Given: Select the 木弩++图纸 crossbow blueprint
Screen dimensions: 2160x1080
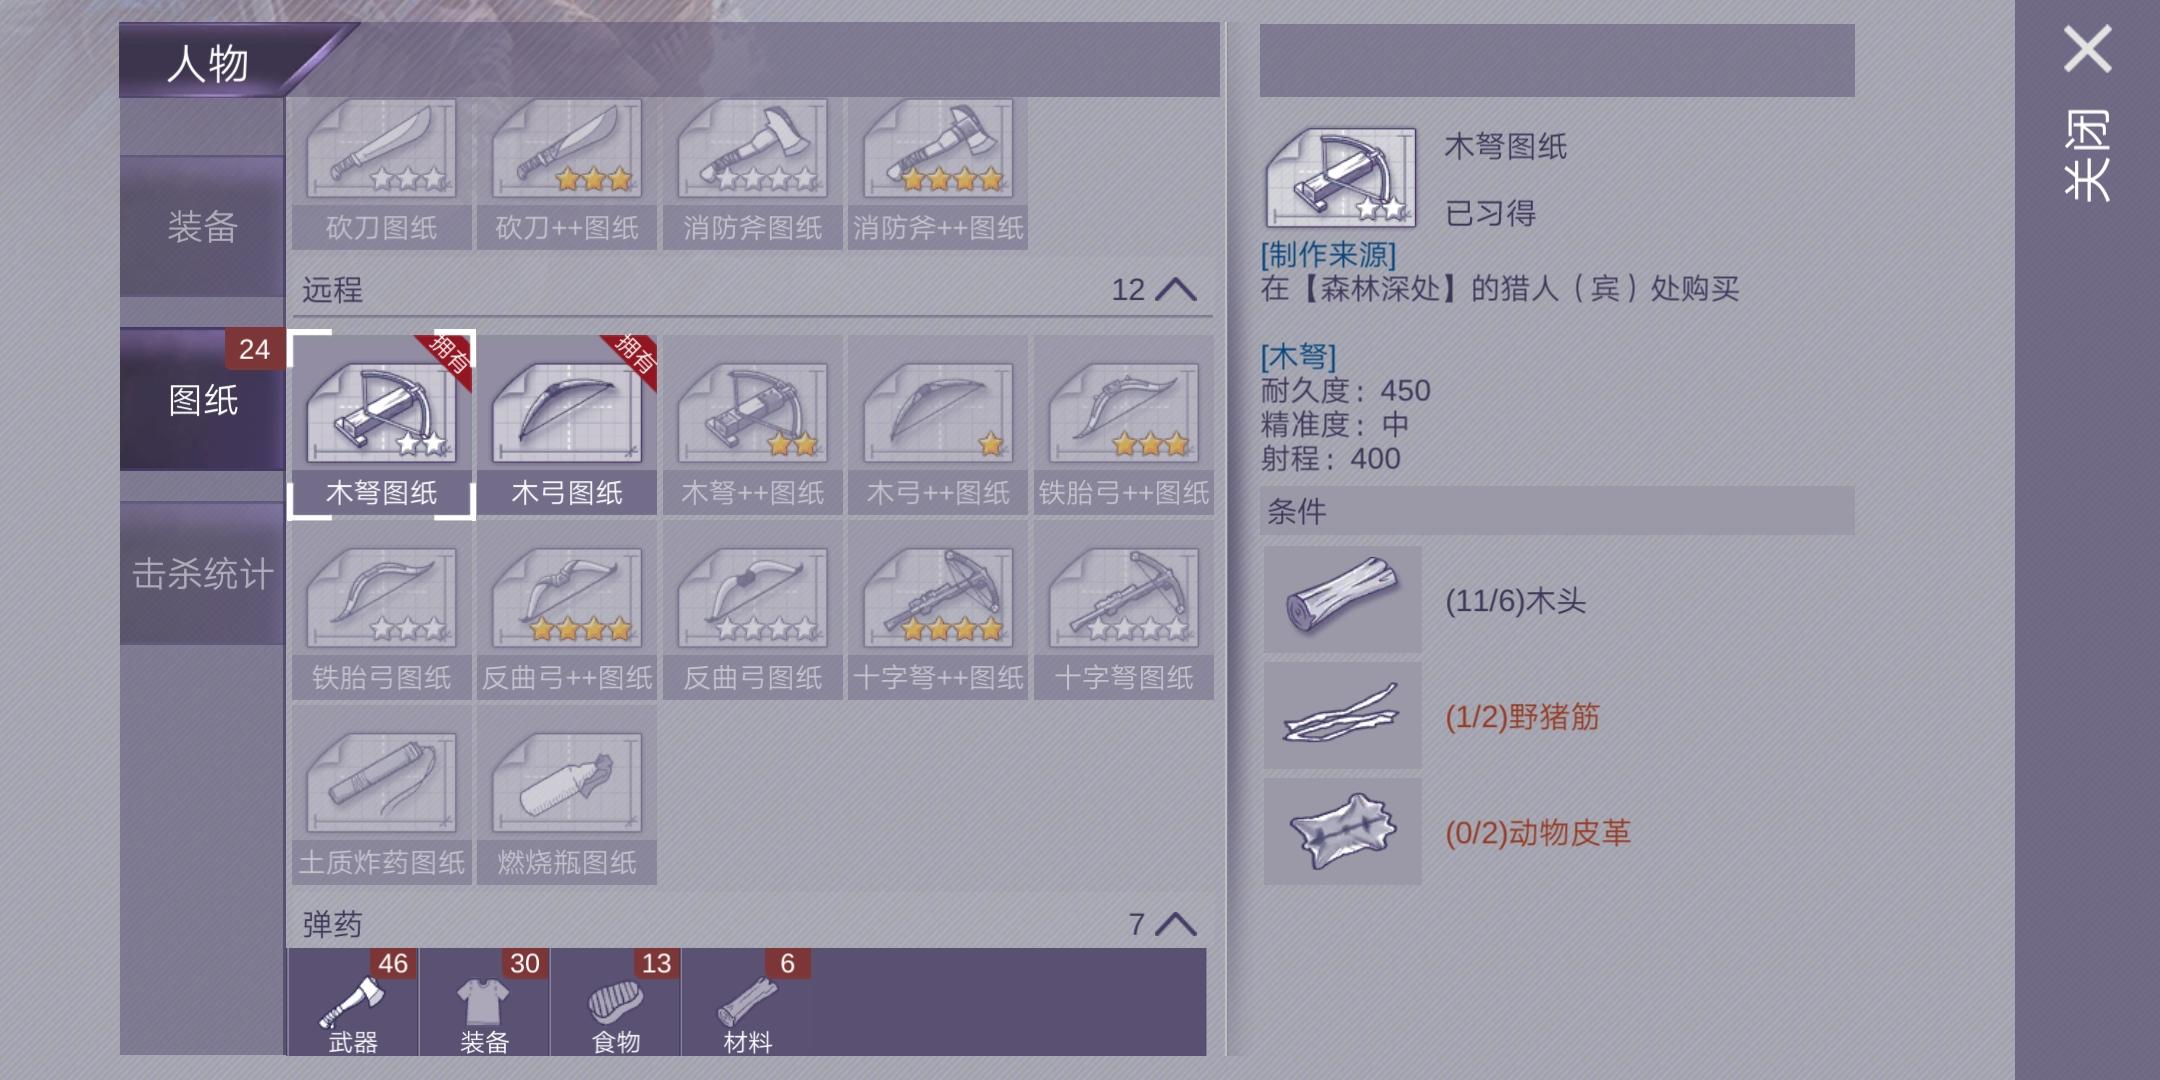Looking at the screenshot, I should pos(752,424).
